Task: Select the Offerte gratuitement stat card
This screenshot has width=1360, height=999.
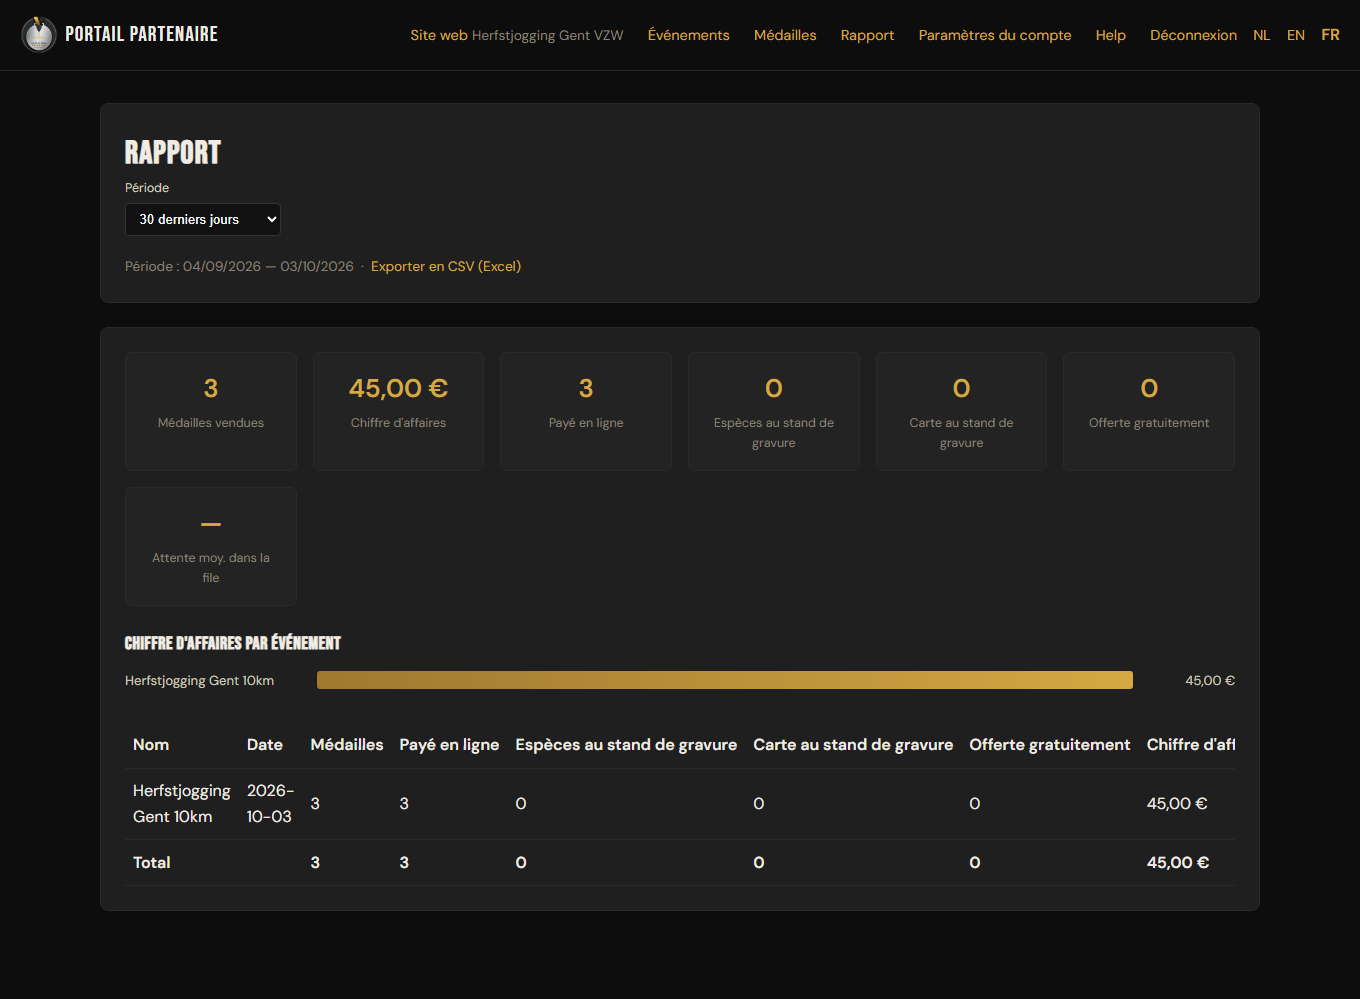Action: pyautogui.click(x=1149, y=411)
